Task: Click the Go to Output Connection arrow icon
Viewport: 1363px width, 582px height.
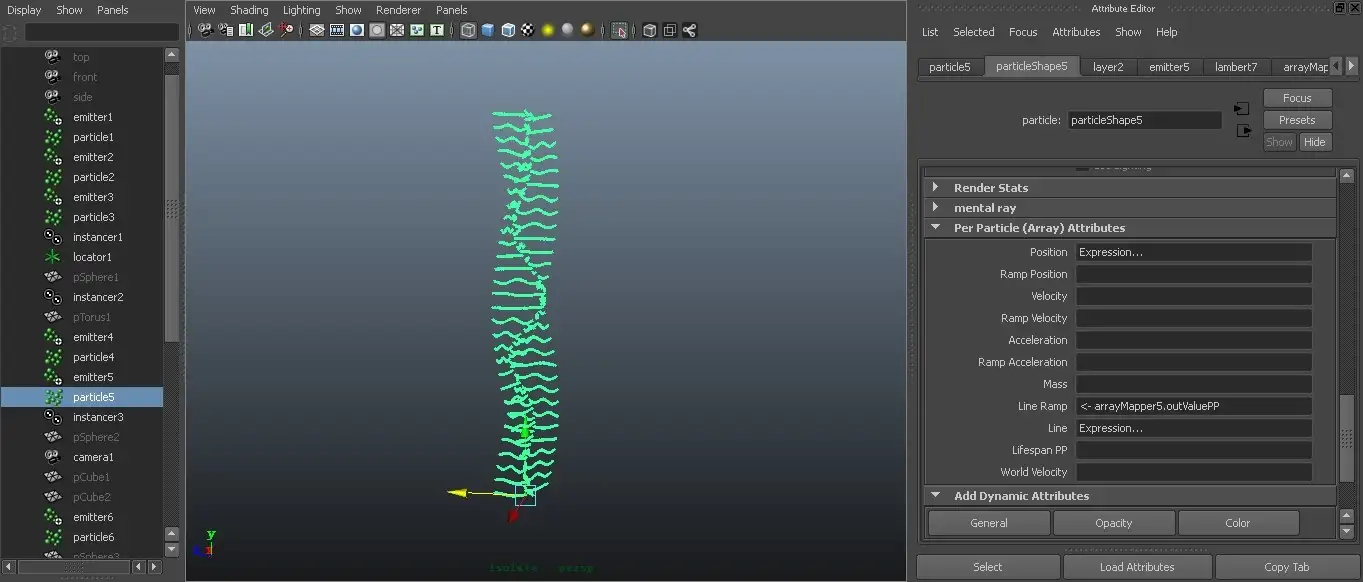Action: [1243, 131]
